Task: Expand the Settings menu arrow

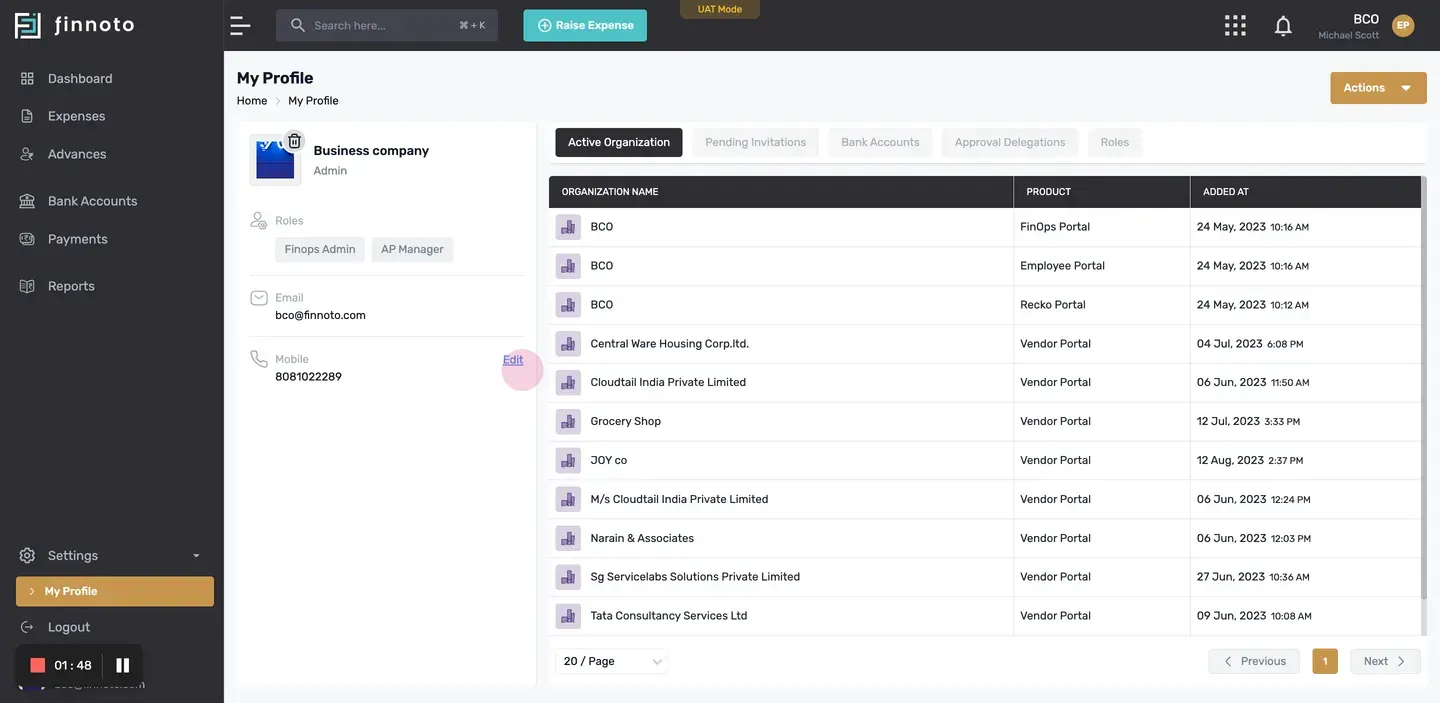Action: pos(196,556)
